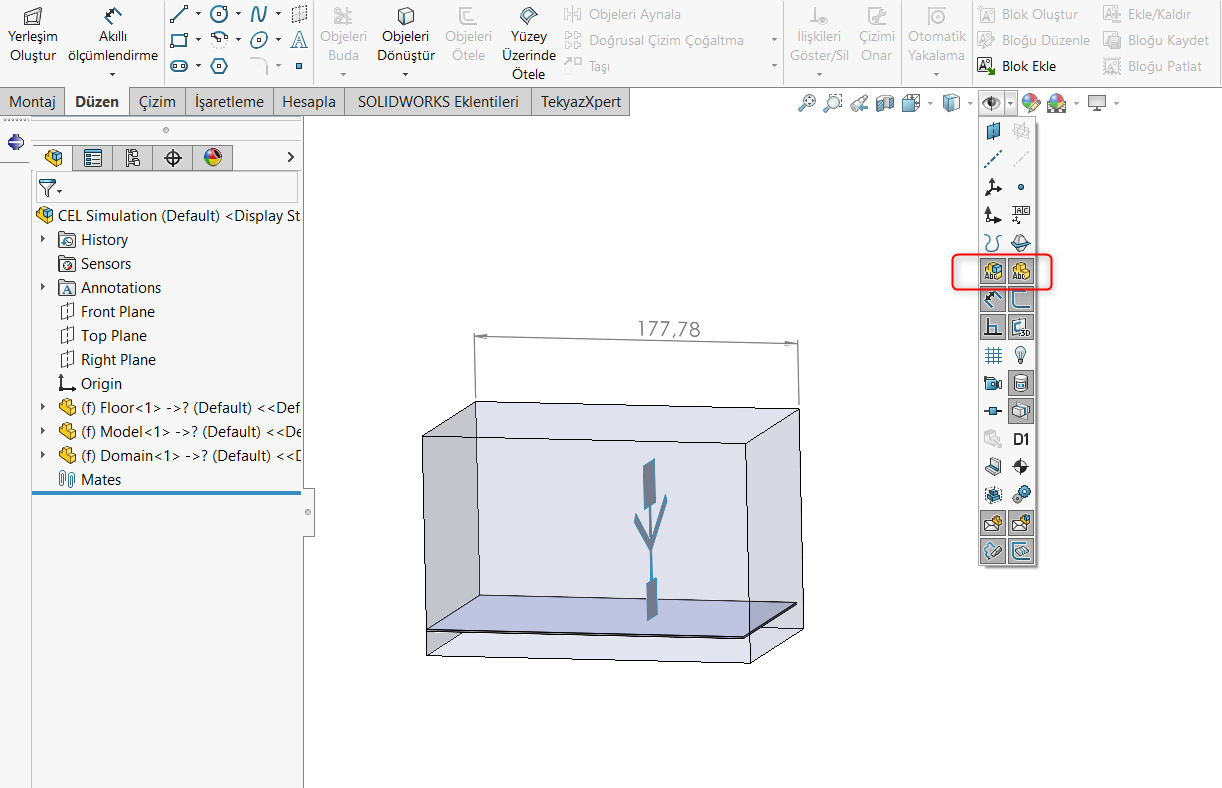The image size is (1222, 788).
Task: Toggle View Center of Mass visibility
Action: [1021, 467]
